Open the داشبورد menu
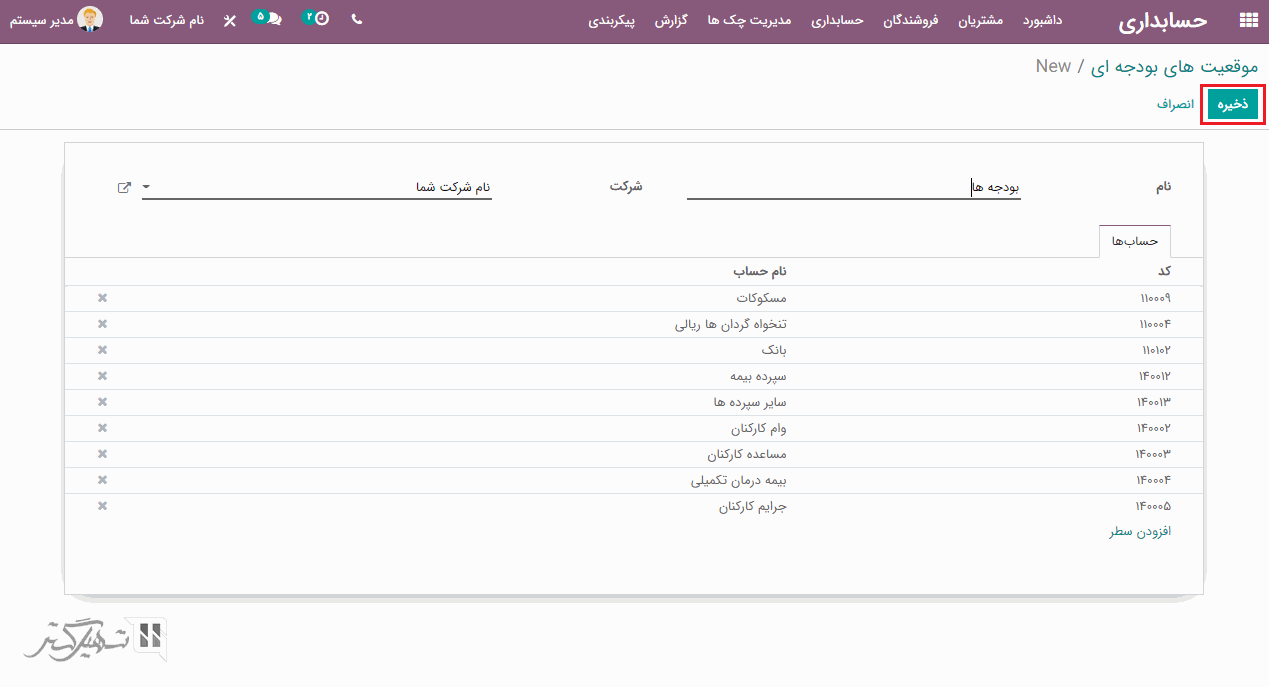Screen dimensions: 1269x687 coord(1043,20)
